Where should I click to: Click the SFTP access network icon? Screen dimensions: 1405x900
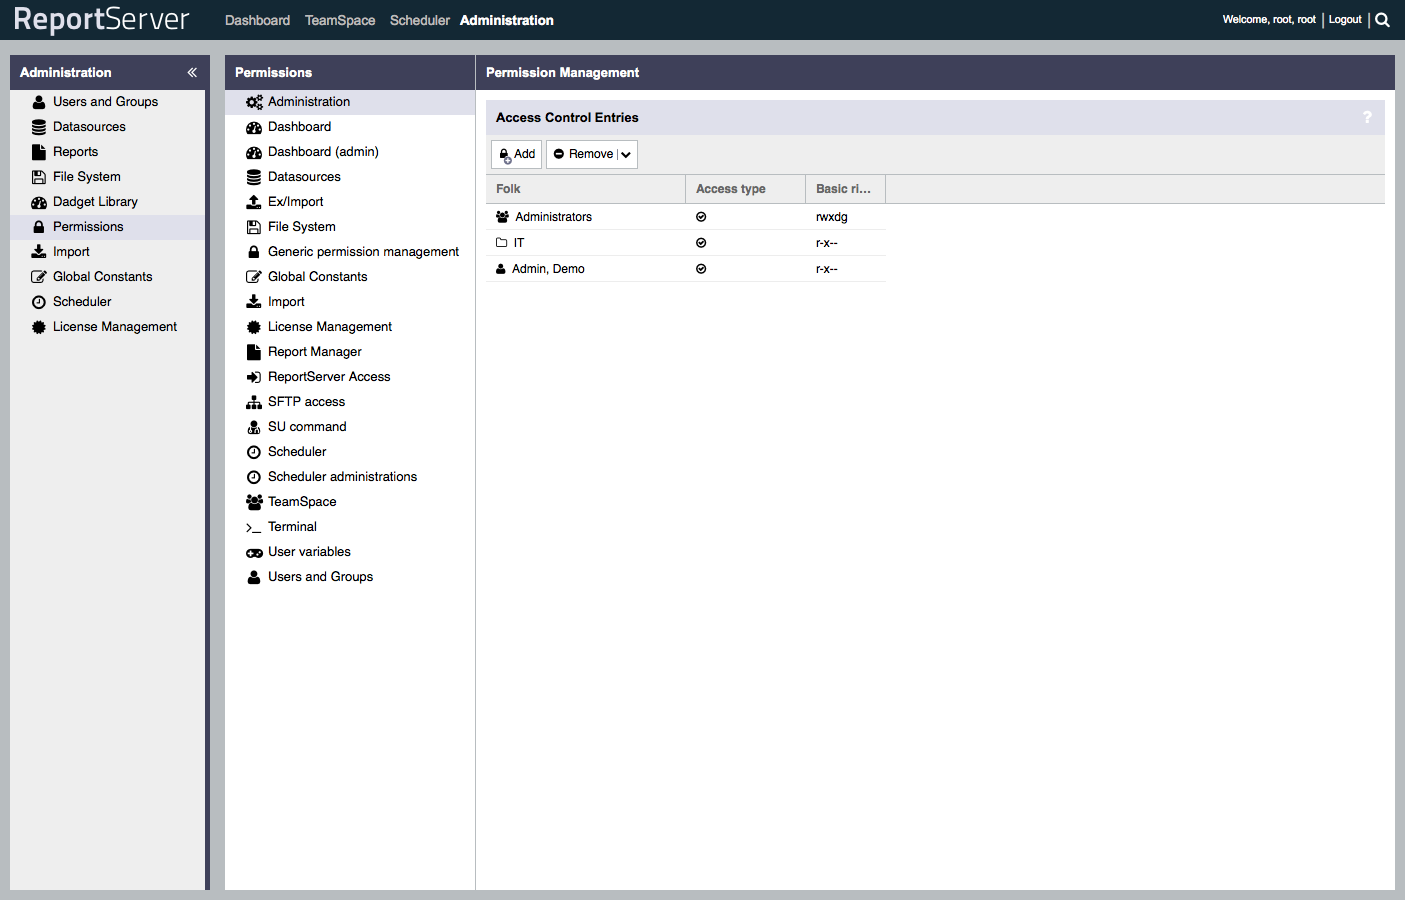254,402
